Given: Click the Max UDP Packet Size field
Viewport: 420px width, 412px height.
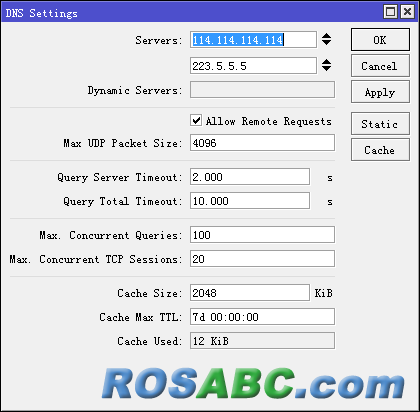Looking at the screenshot, I should [262, 143].
